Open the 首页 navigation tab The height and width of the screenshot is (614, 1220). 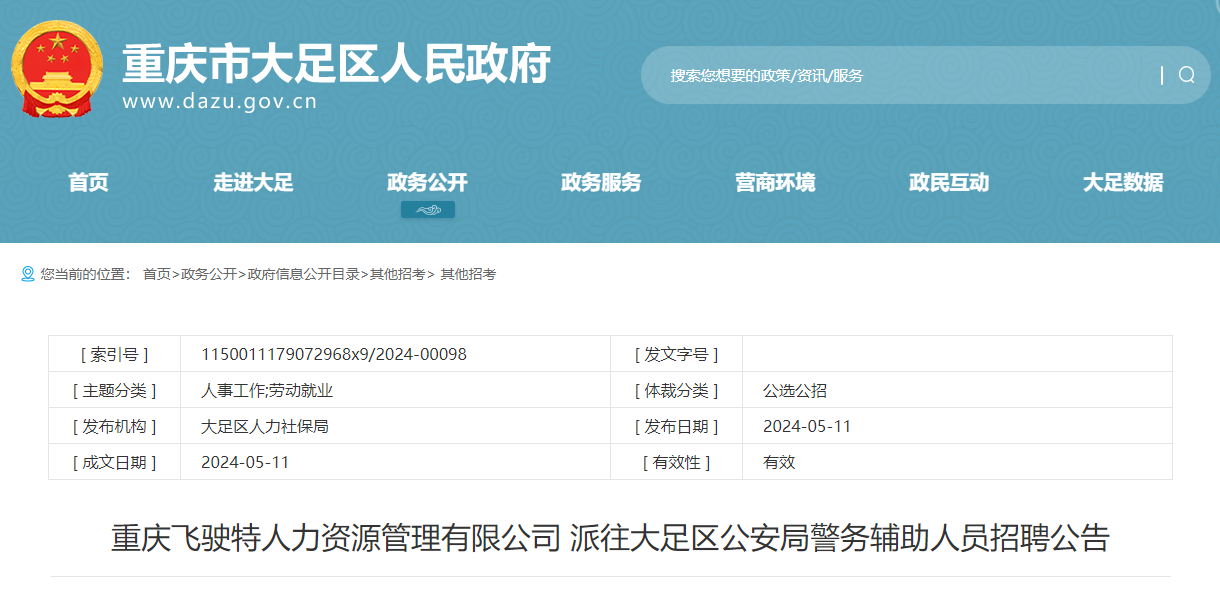coord(88,182)
